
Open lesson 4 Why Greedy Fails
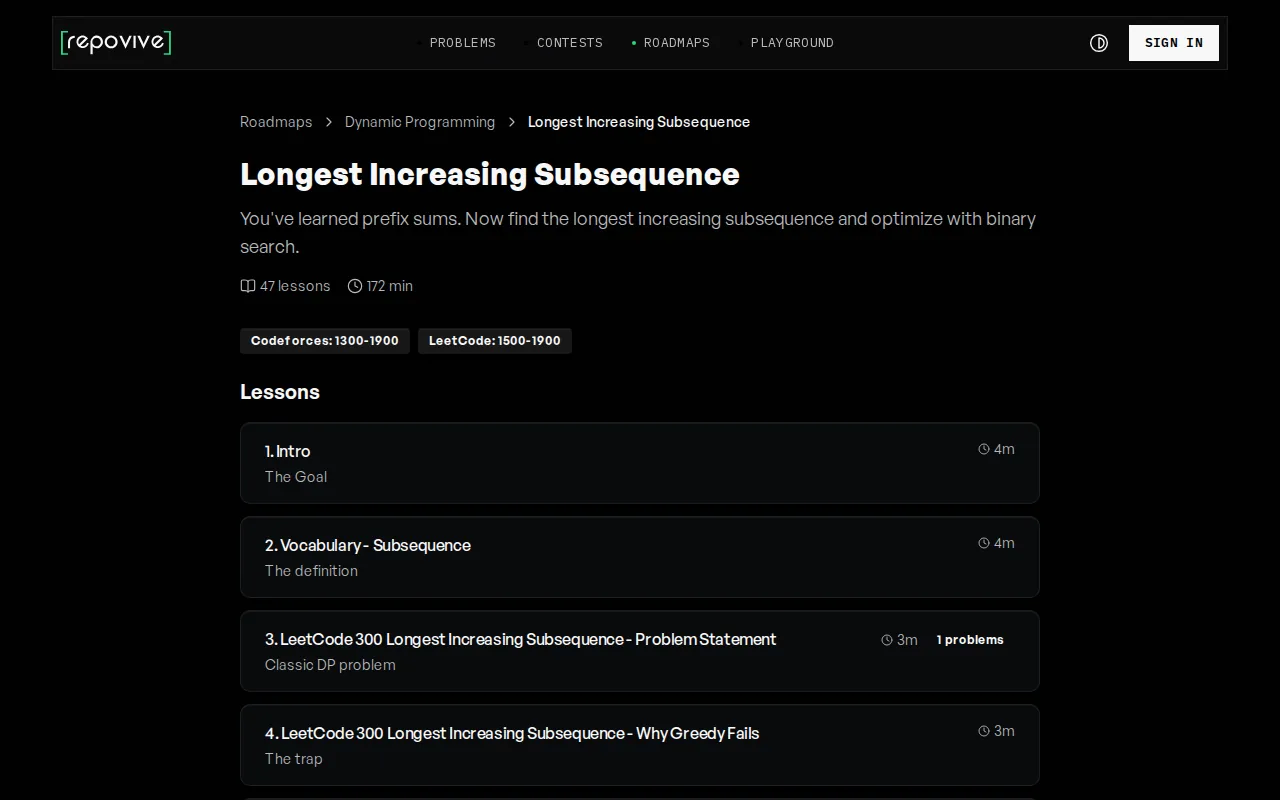point(640,745)
